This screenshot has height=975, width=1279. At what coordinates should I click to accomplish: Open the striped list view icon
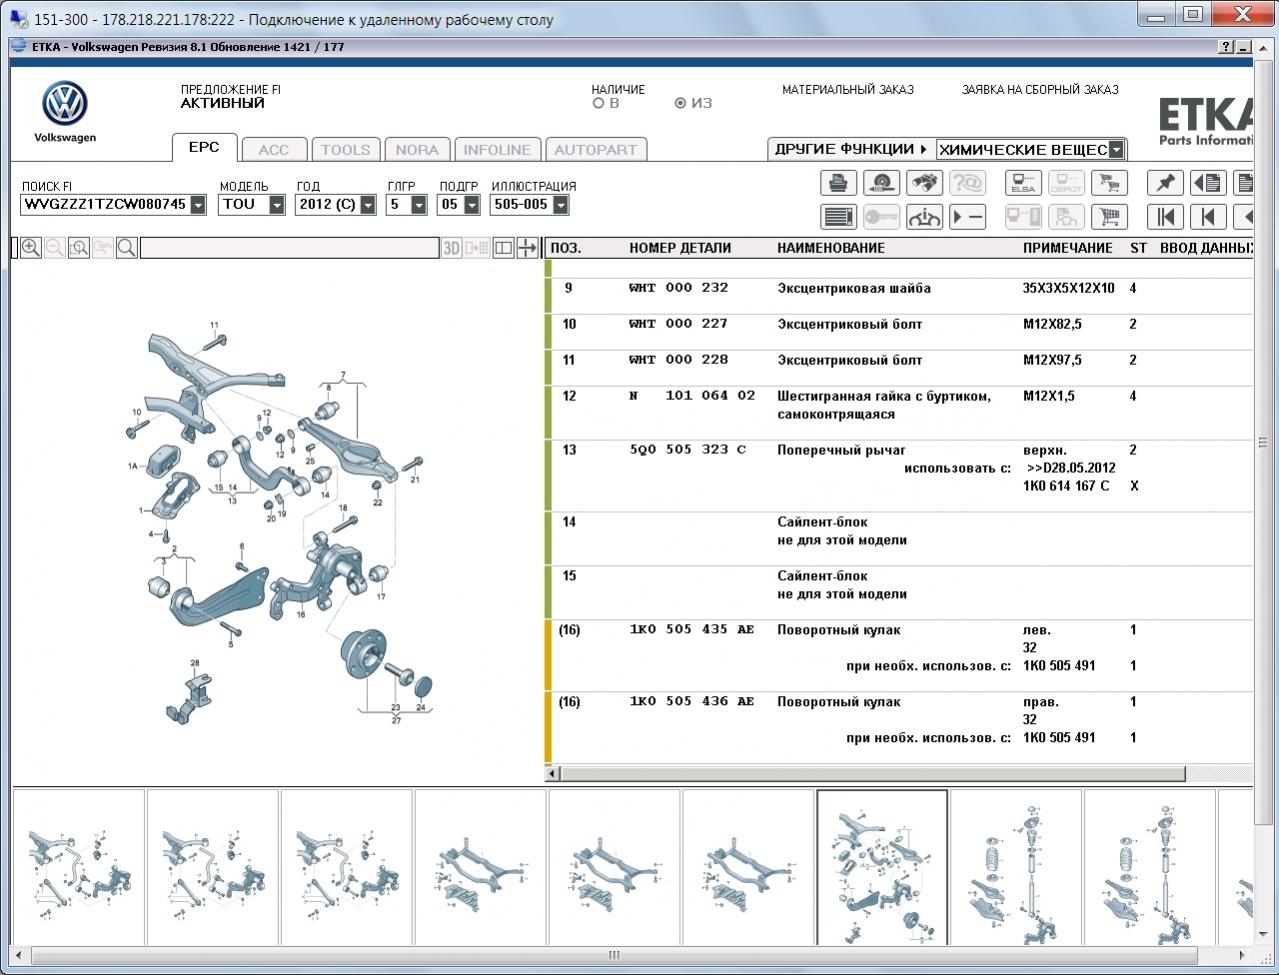[x=838, y=217]
